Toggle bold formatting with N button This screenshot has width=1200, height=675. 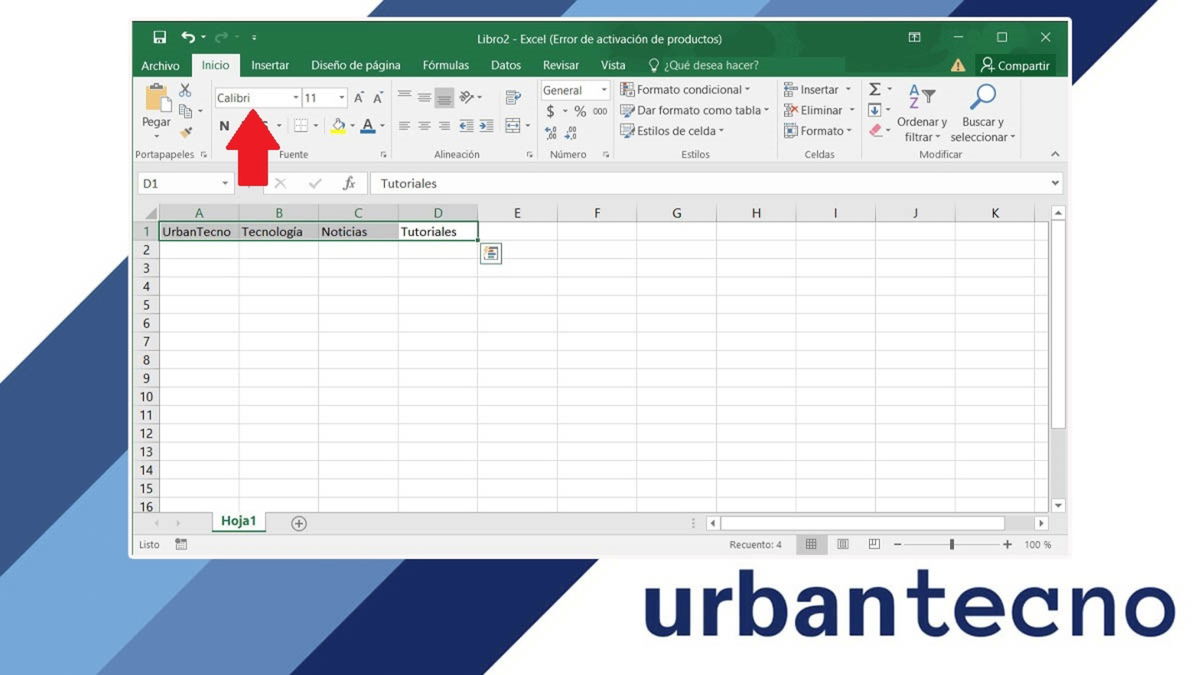223,124
